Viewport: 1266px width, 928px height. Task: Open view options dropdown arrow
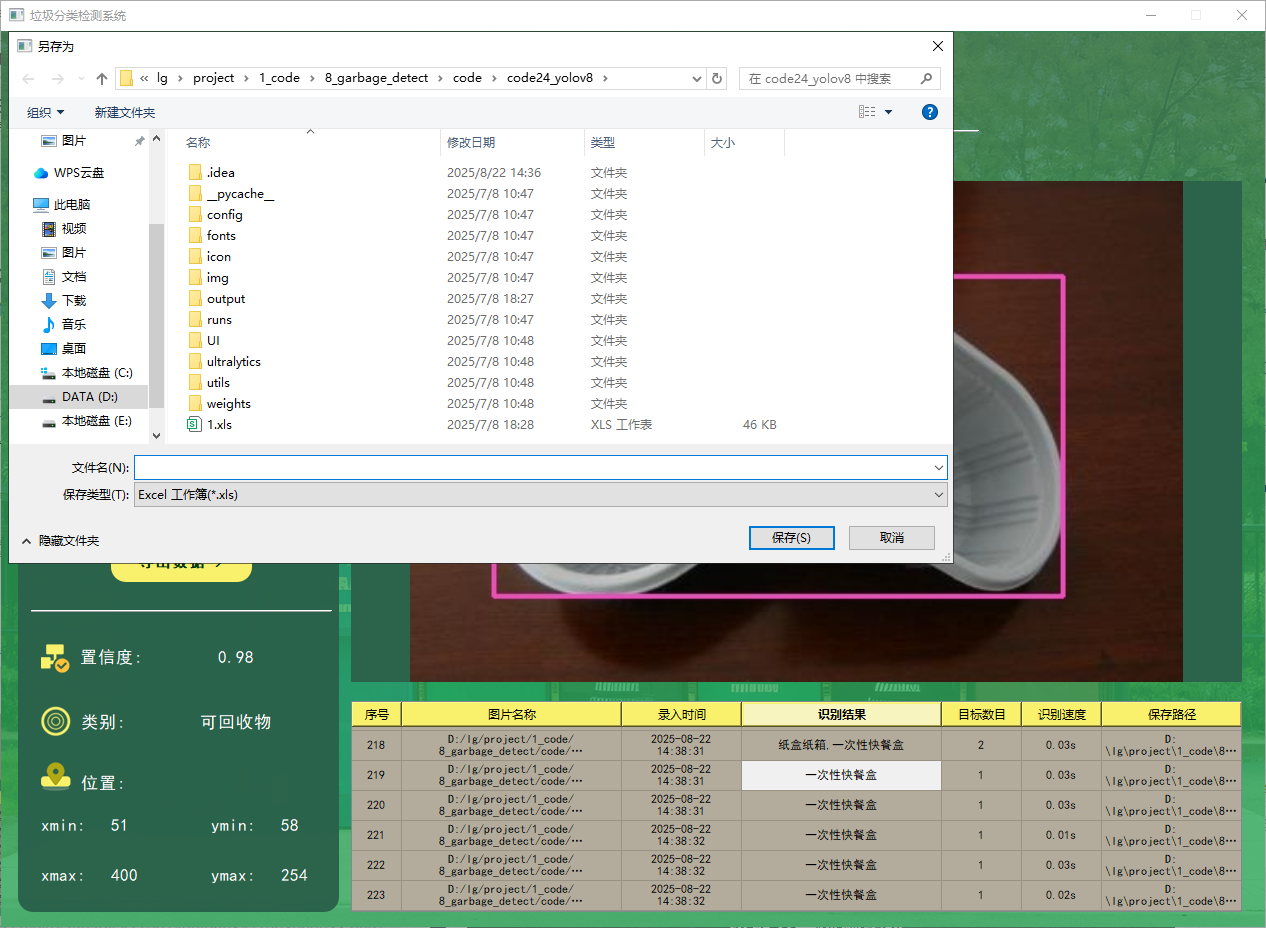point(888,112)
